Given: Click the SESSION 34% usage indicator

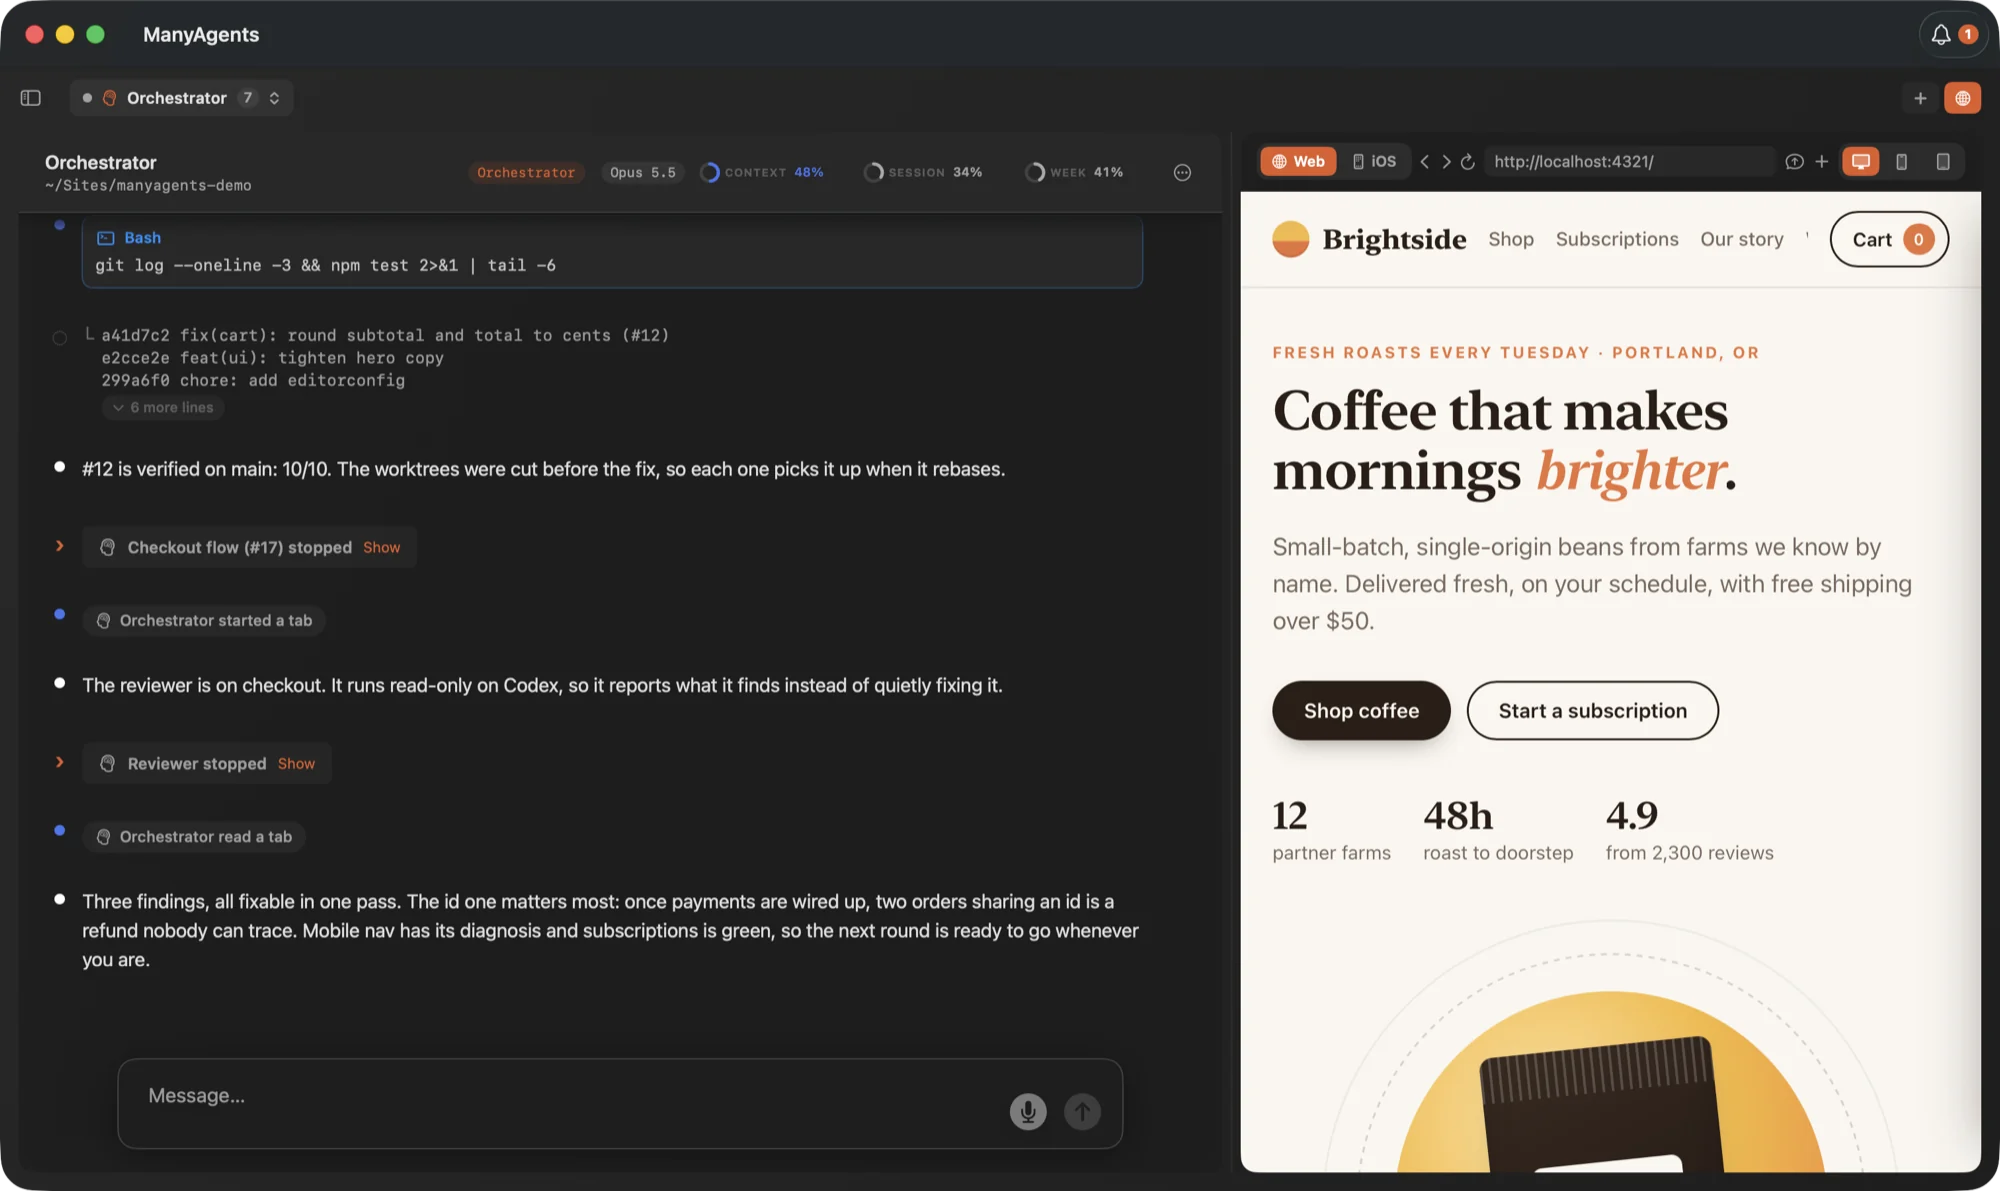Looking at the screenshot, I should [x=923, y=172].
